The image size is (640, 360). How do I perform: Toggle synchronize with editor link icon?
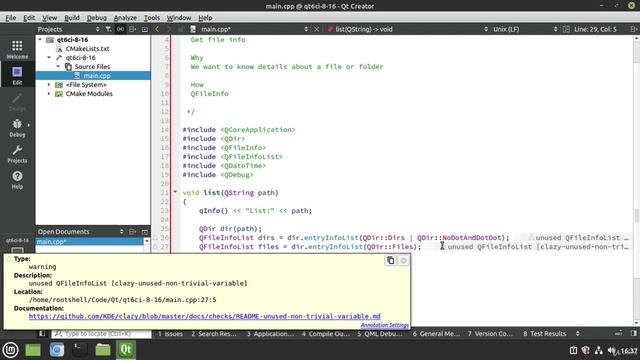120,29
